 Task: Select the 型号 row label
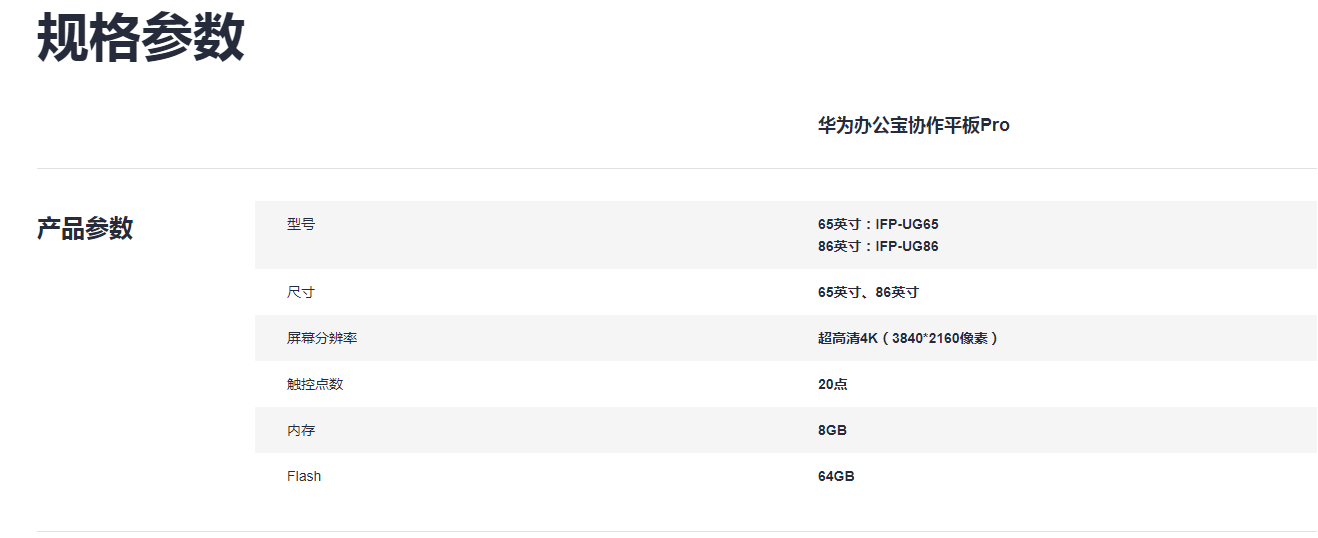point(300,224)
